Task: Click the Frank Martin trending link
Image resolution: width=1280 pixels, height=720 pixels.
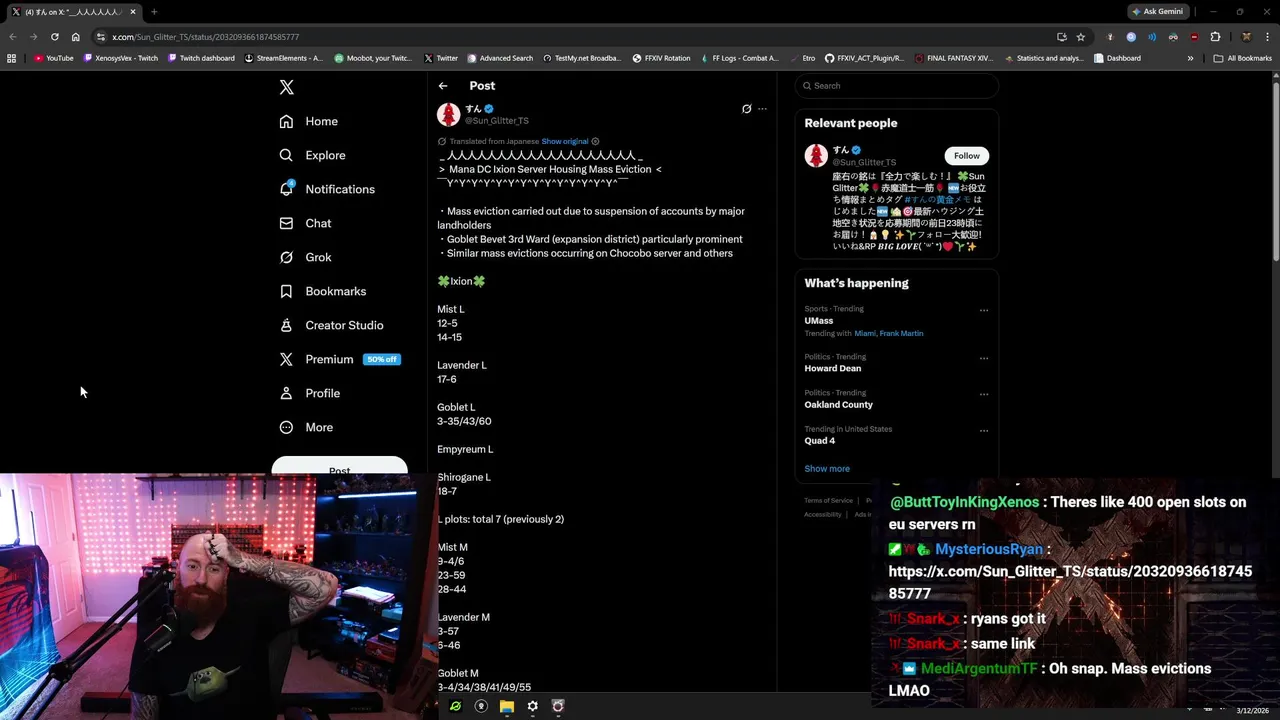Action: point(901,333)
